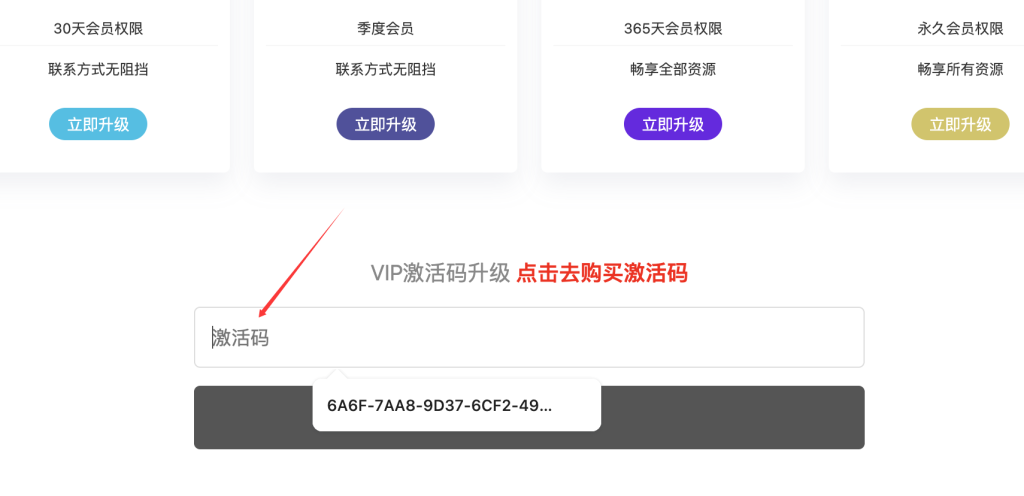This screenshot has width=1024, height=496.
Task: Click the 畅享全部资源 text
Action: [673, 69]
